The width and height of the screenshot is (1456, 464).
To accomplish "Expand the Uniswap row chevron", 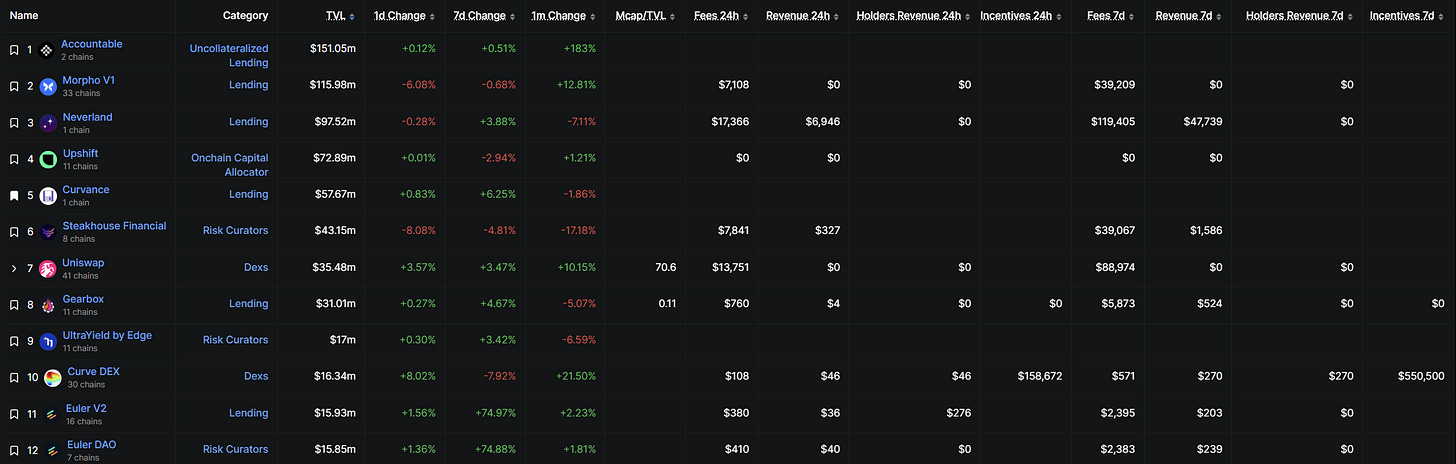I will point(14,269).
